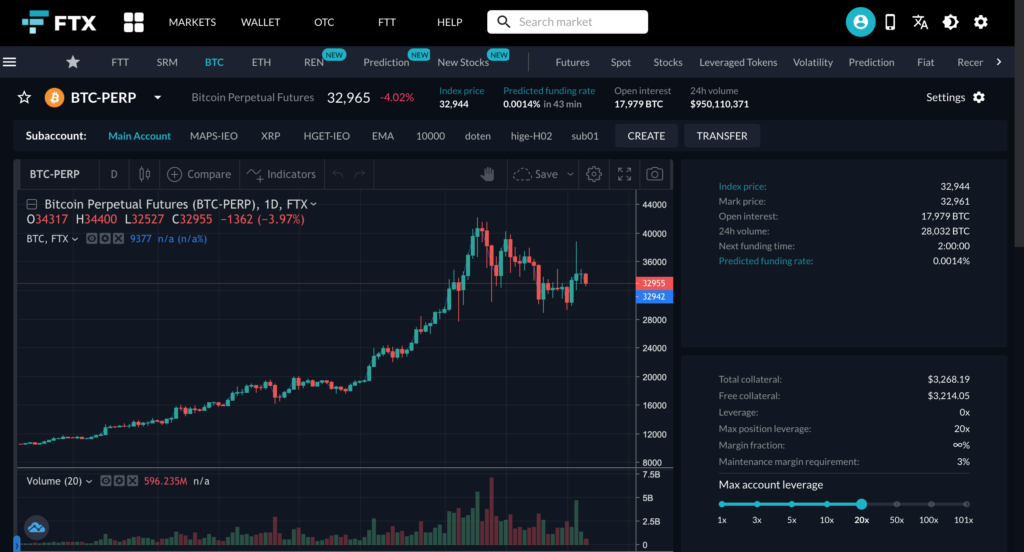Set leverage slider to 1x mark
The height and width of the screenshot is (552, 1024).
pos(722,504)
